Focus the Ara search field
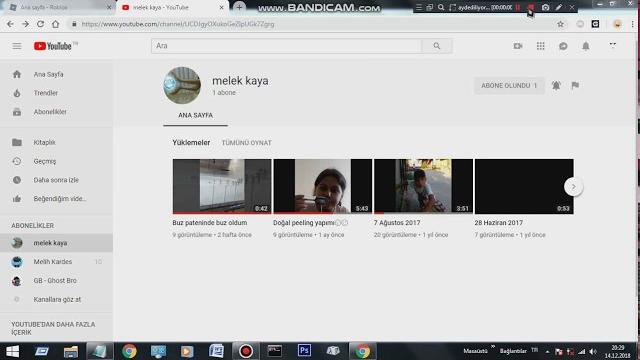 pyautogui.click(x=287, y=46)
